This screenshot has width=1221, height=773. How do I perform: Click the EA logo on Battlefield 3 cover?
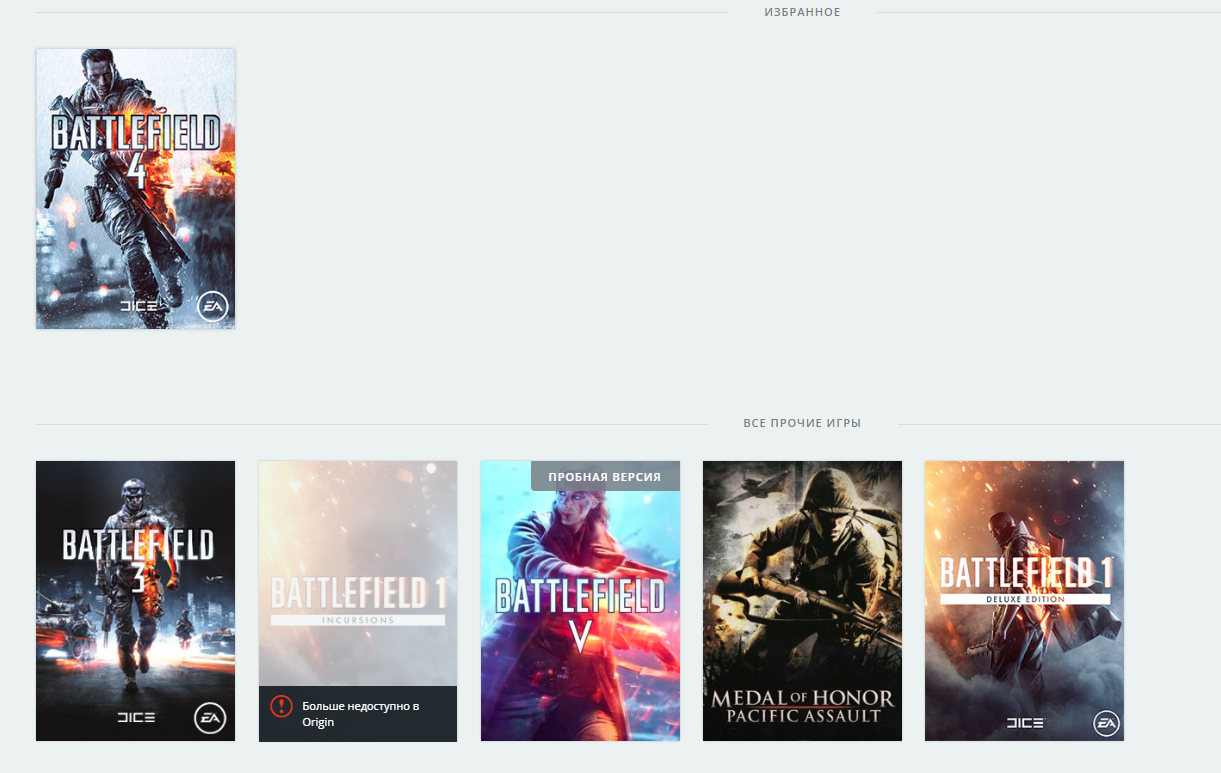coord(211,718)
